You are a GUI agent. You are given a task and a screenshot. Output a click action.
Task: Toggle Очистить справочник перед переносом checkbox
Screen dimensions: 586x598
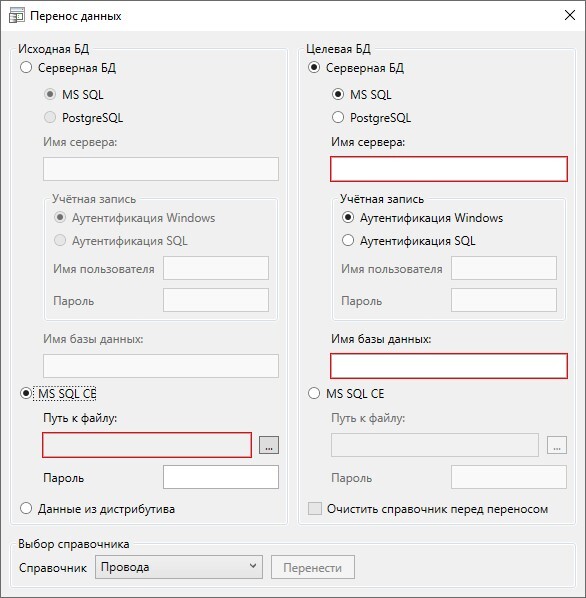pos(315,509)
